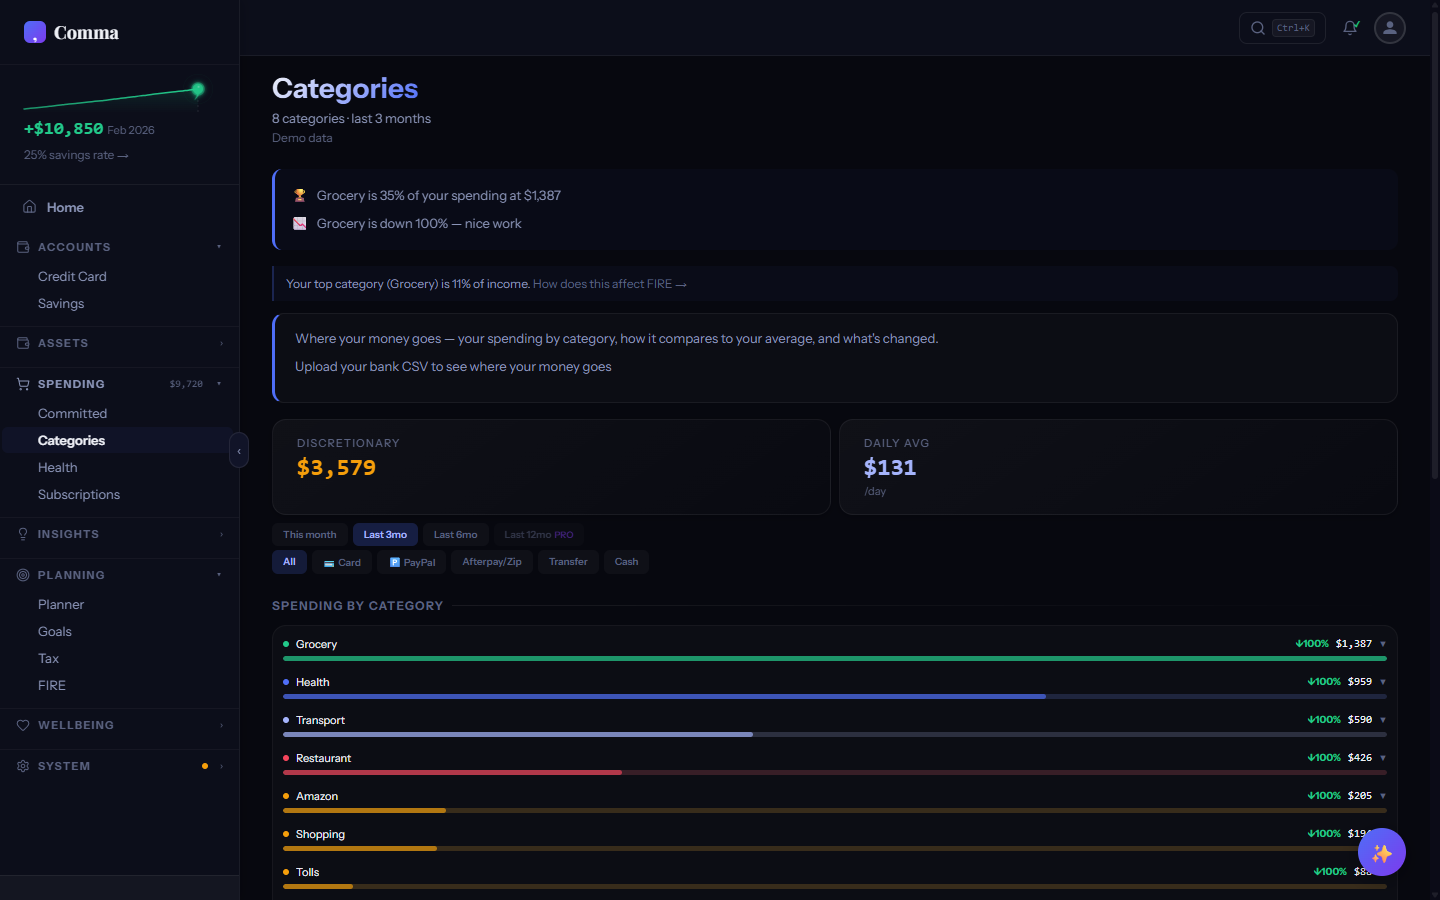Open the notifications bell icon

click(1350, 28)
